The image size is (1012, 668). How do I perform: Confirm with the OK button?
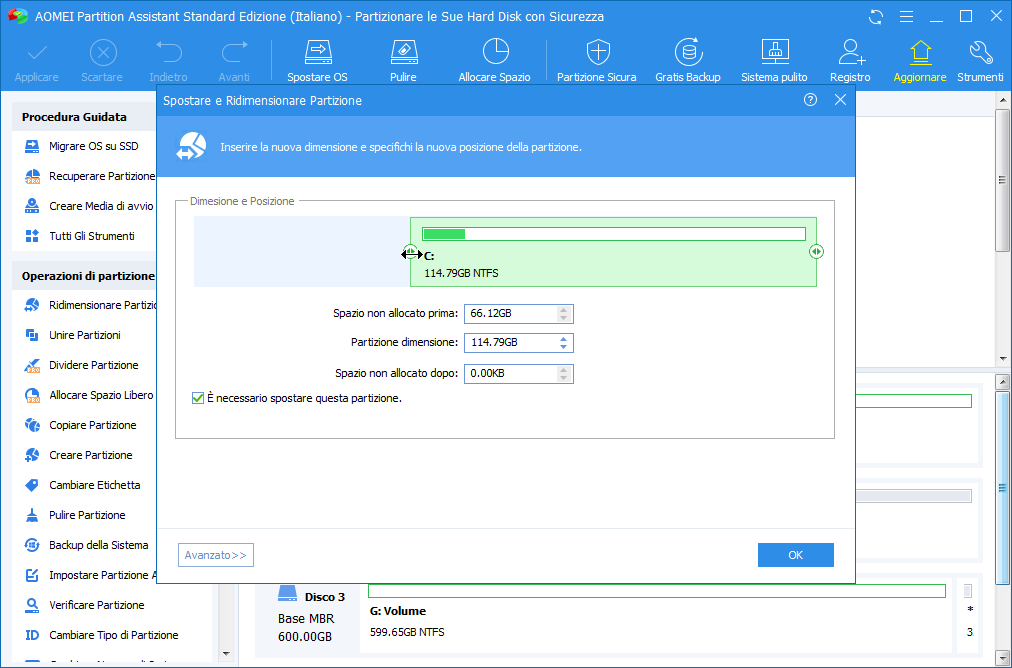(x=796, y=555)
